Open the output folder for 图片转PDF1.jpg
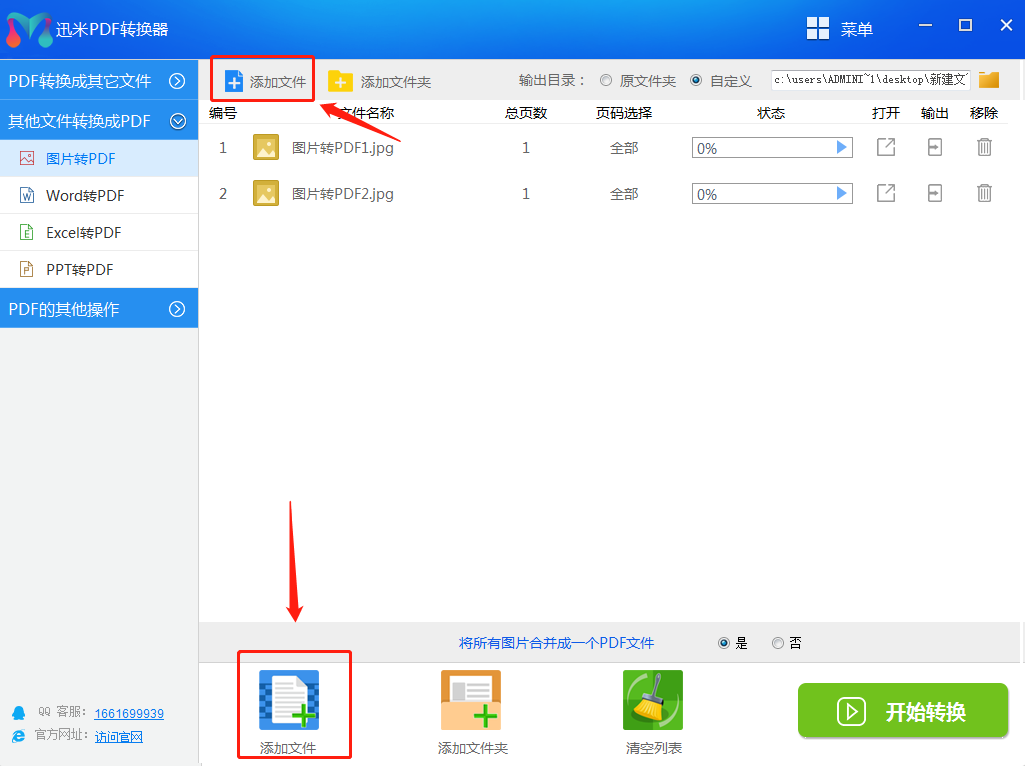The width and height of the screenshot is (1025, 766). coord(935,148)
